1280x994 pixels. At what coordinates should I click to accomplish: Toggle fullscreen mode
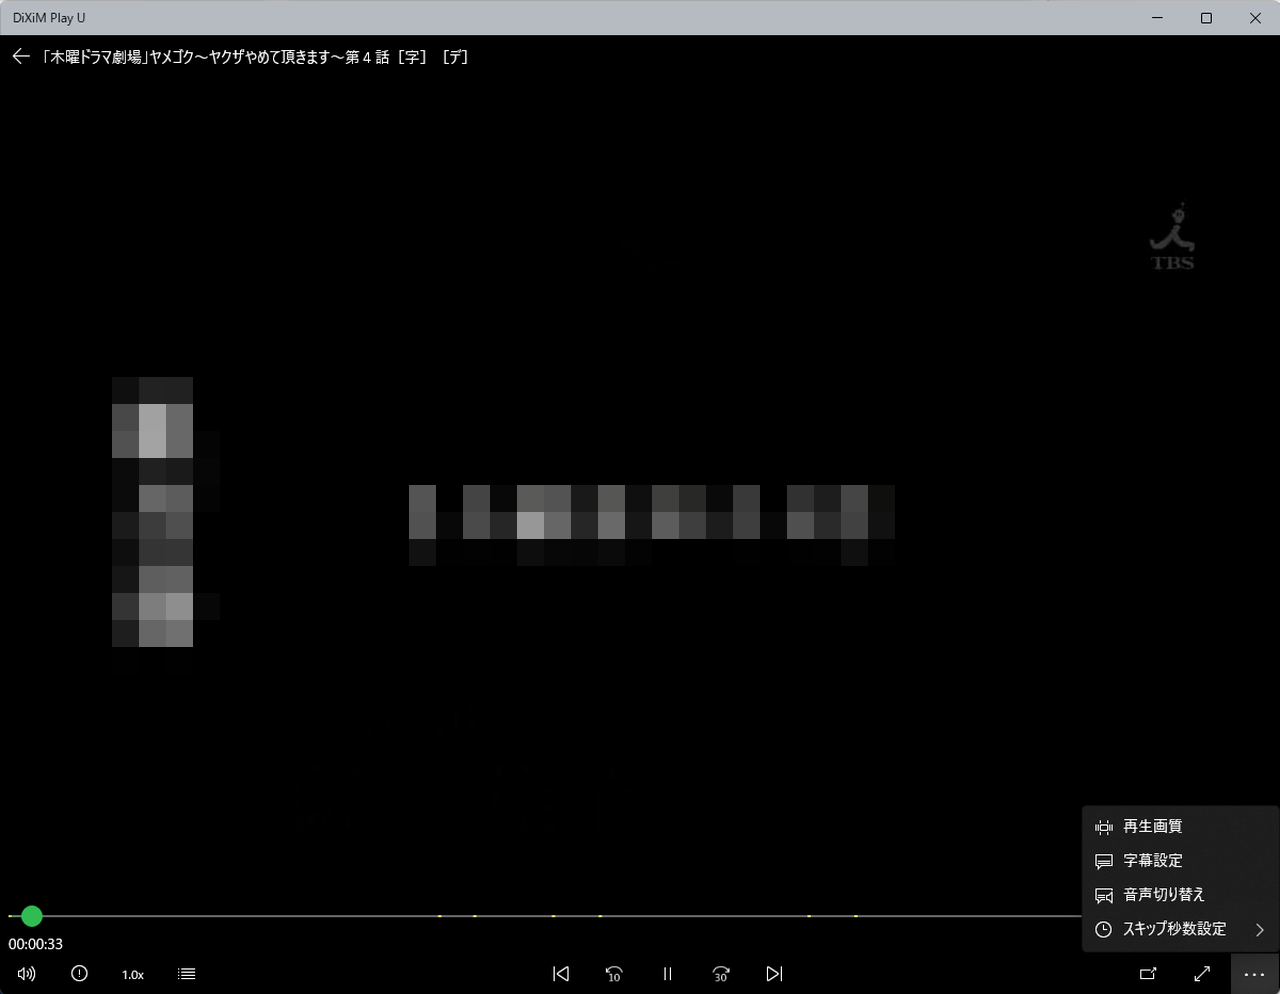click(x=1202, y=974)
